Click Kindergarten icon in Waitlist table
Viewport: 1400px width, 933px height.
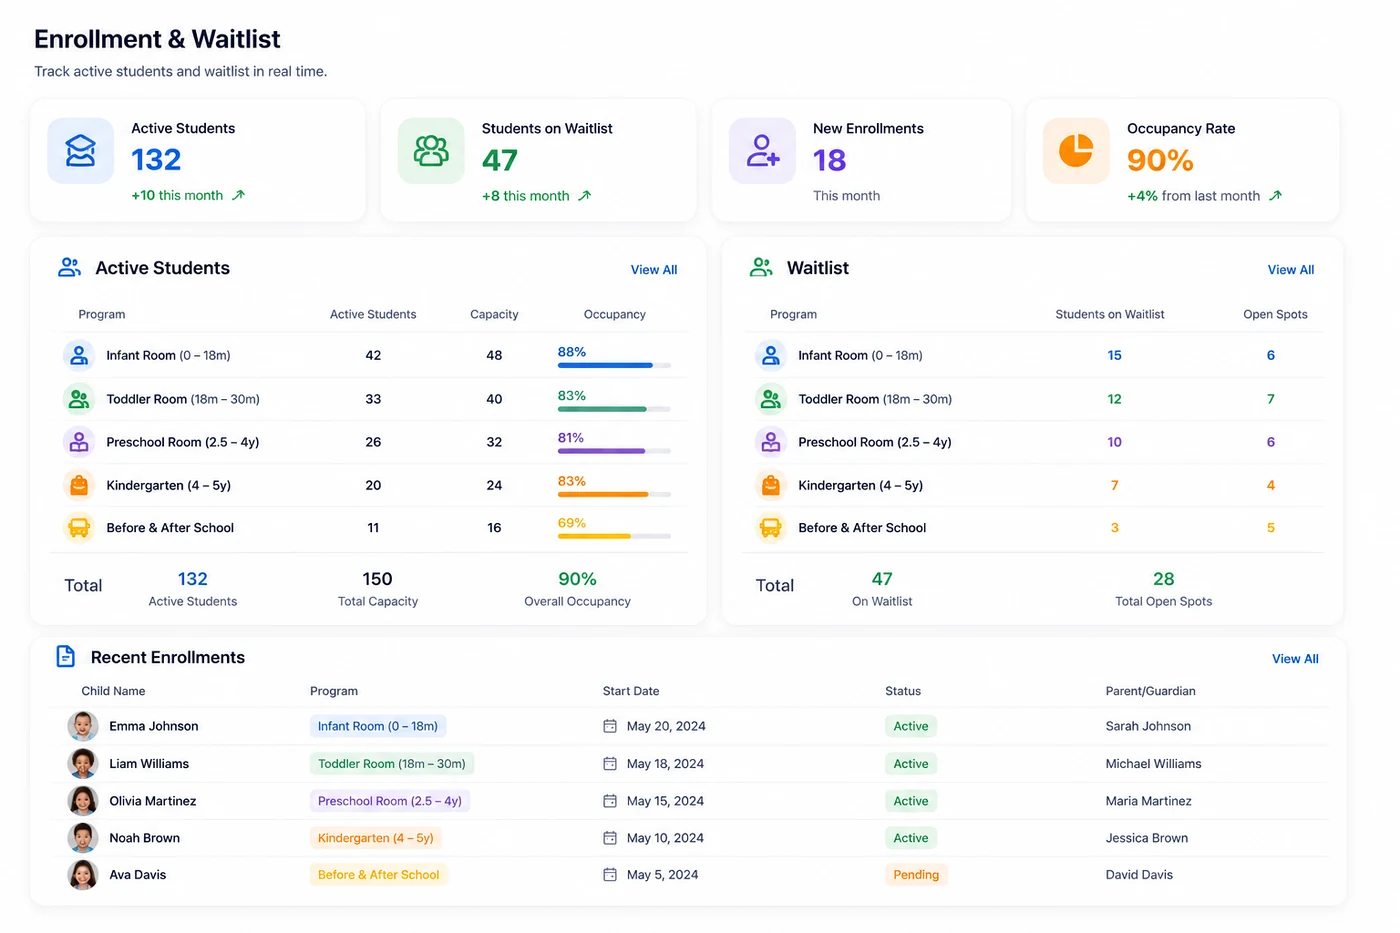770,485
